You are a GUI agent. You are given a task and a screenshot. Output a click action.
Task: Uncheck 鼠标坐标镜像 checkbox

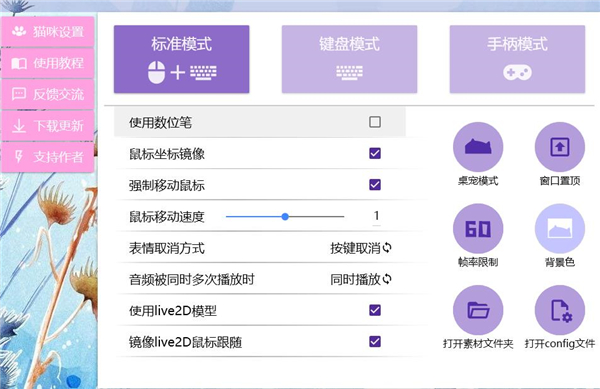pyautogui.click(x=375, y=153)
